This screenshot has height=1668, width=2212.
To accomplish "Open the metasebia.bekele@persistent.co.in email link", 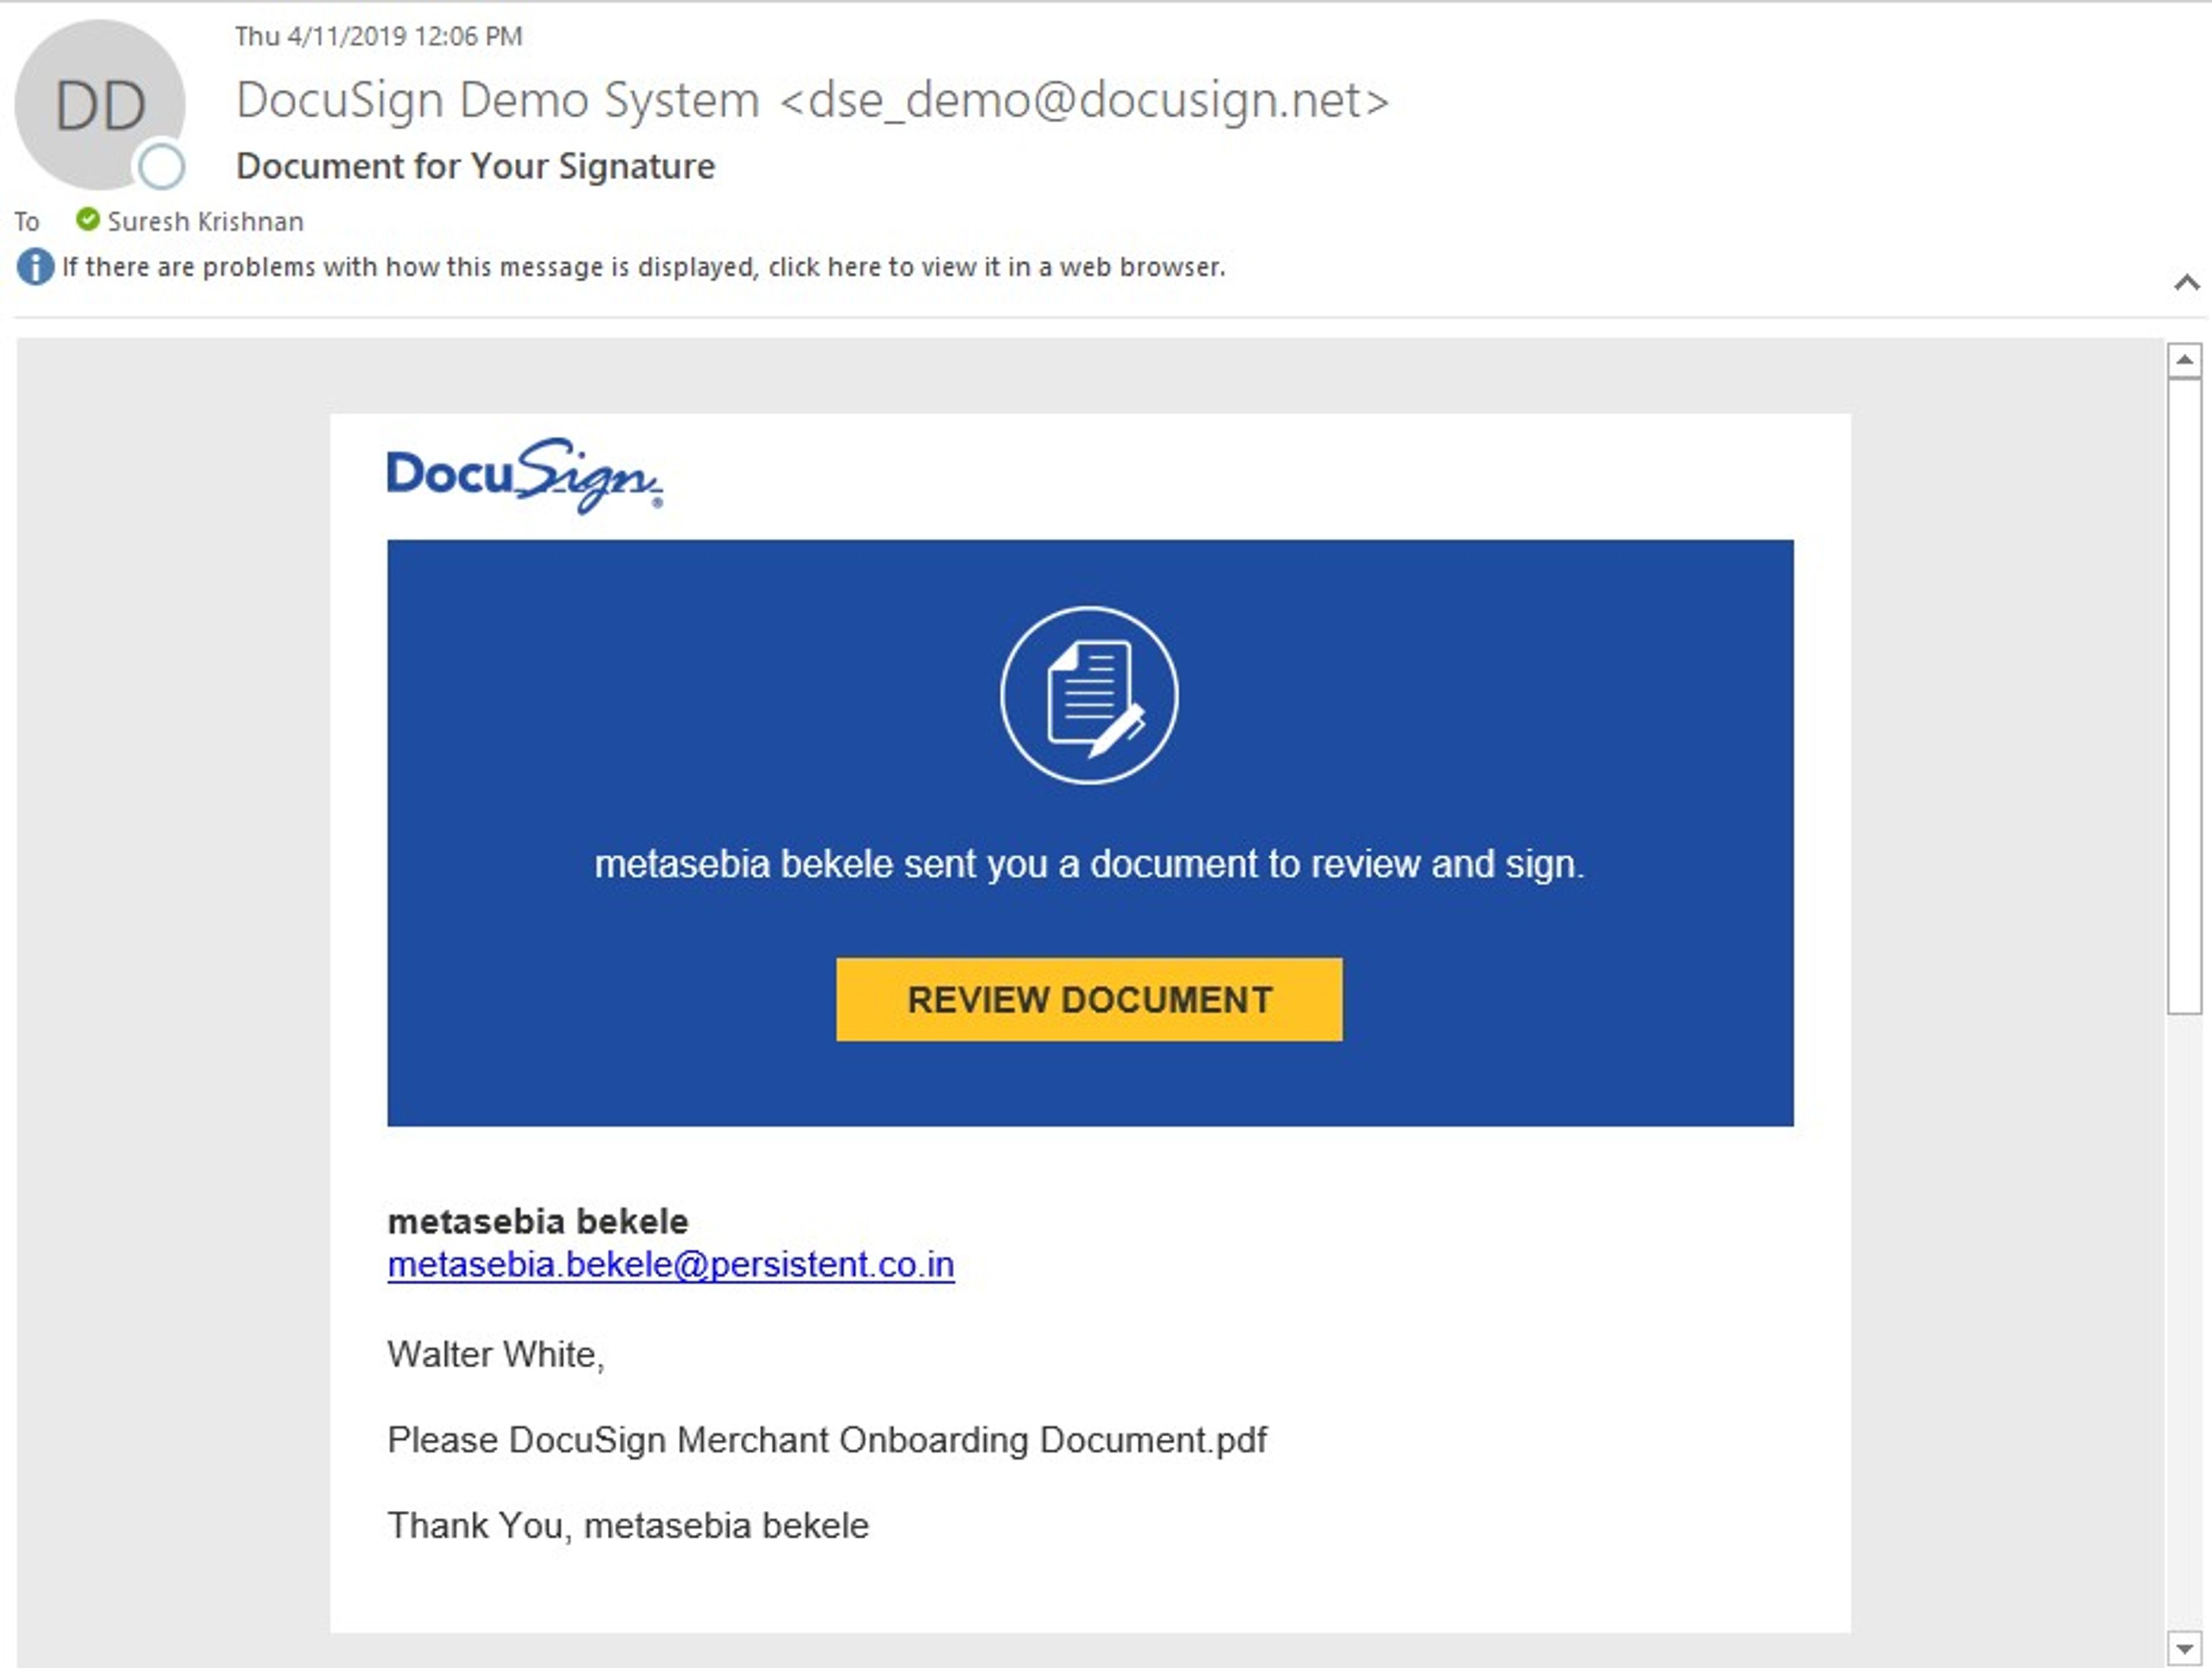I will pyautogui.click(x=671, y=1265).
